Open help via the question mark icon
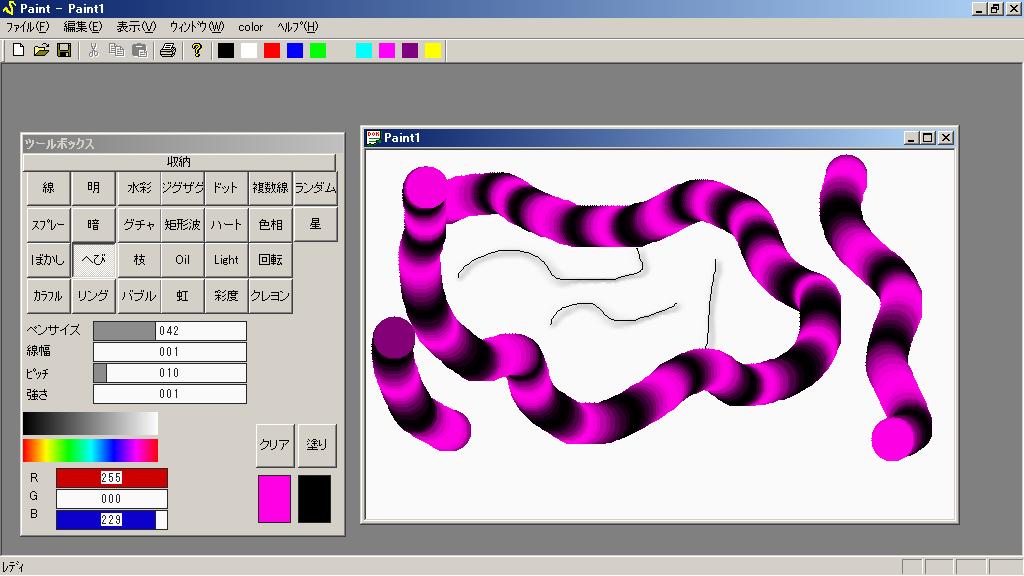 (x=197, y=51)
